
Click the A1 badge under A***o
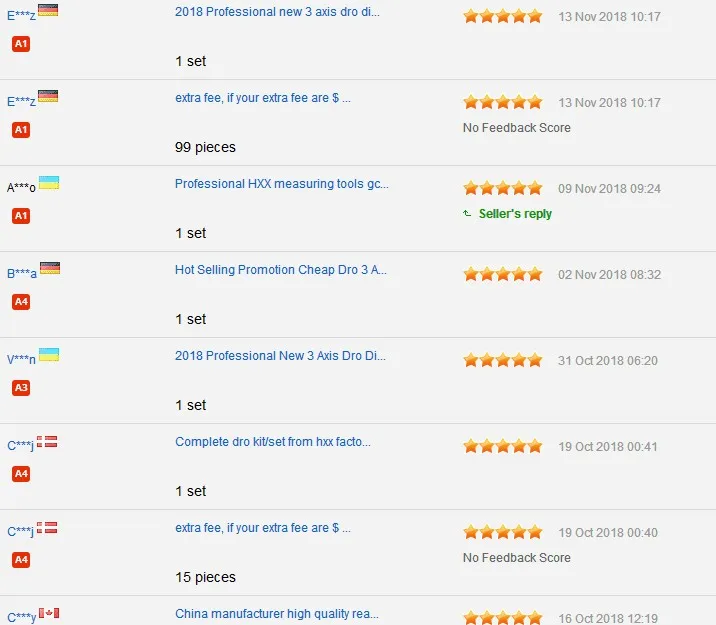point(21,215)
